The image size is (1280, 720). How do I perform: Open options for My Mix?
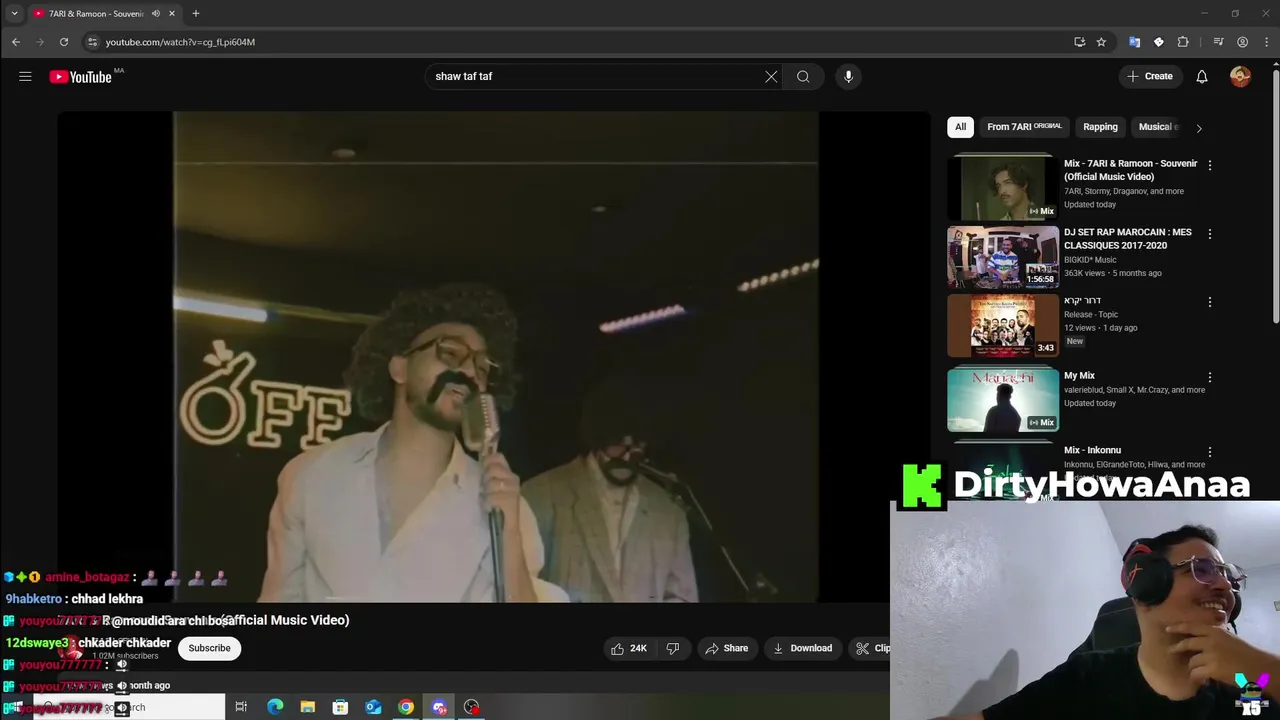click(1210, 377)
